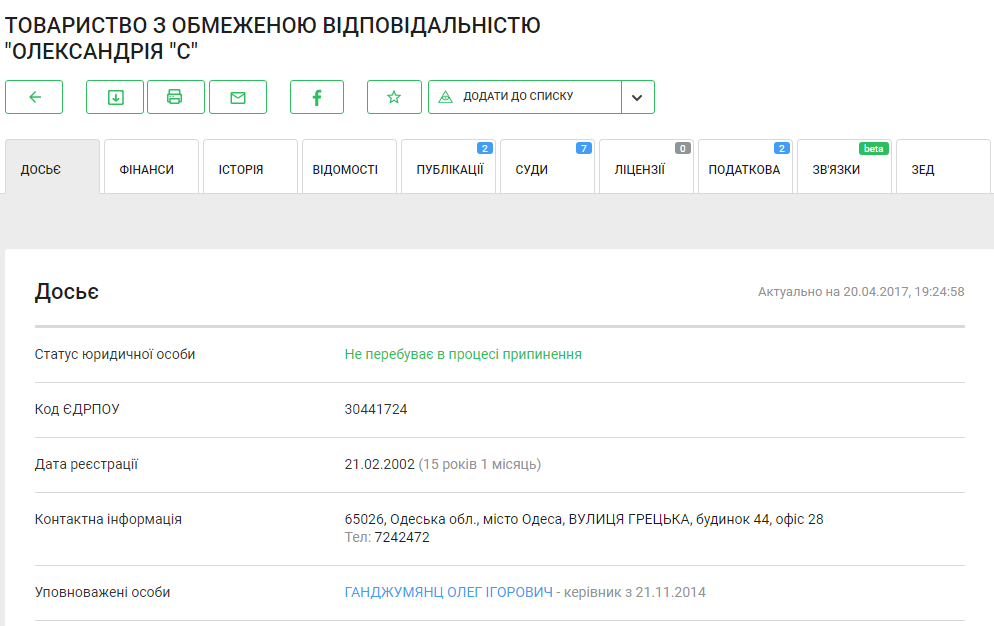The width and height of the screenshot is (994, 626).
Task: Open the Історія tab
Action: [x=241, y=169]
